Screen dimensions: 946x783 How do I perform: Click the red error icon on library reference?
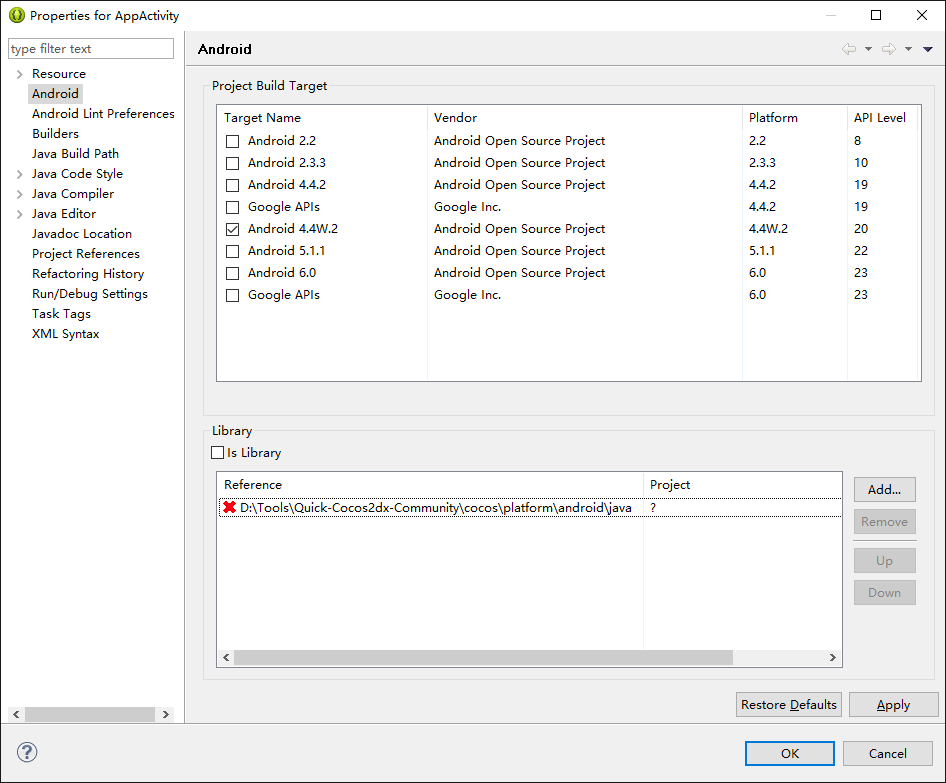(x=229, y=507)
